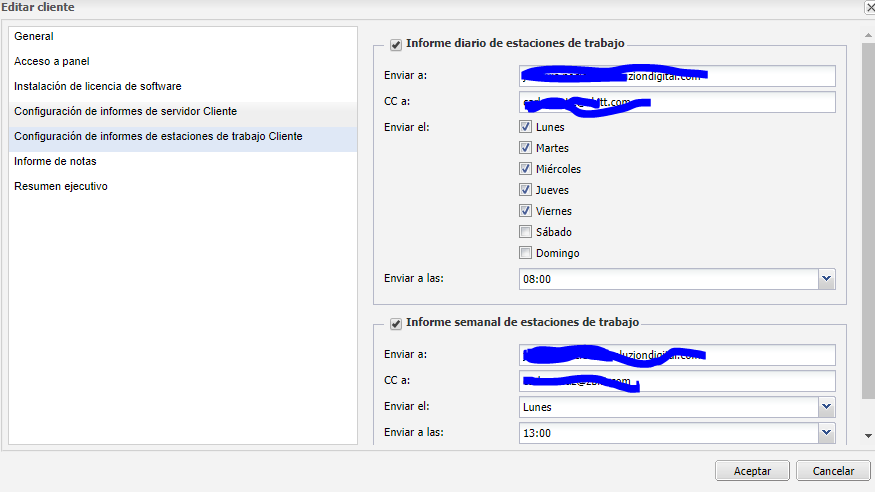The image size is (875, 492).
Task: Select General in the left menu
Action: (x=34, y=36)
